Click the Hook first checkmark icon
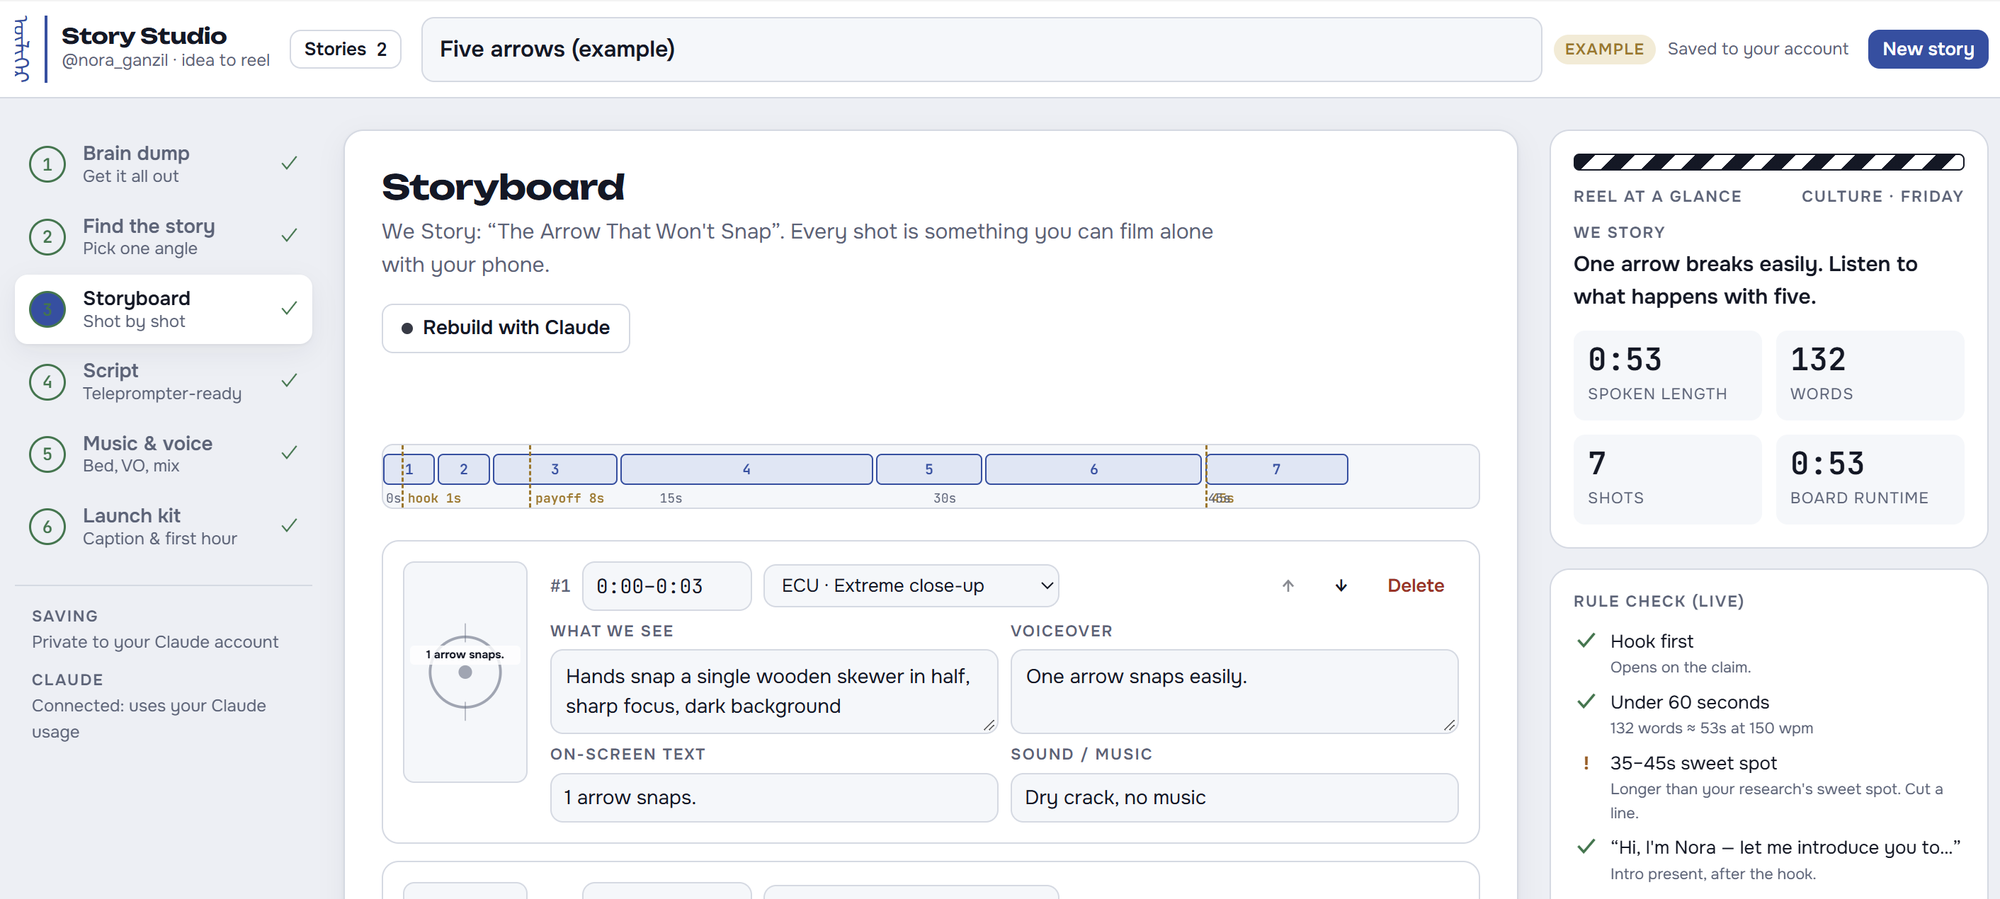The image size is (2000, 899). 1586,641
